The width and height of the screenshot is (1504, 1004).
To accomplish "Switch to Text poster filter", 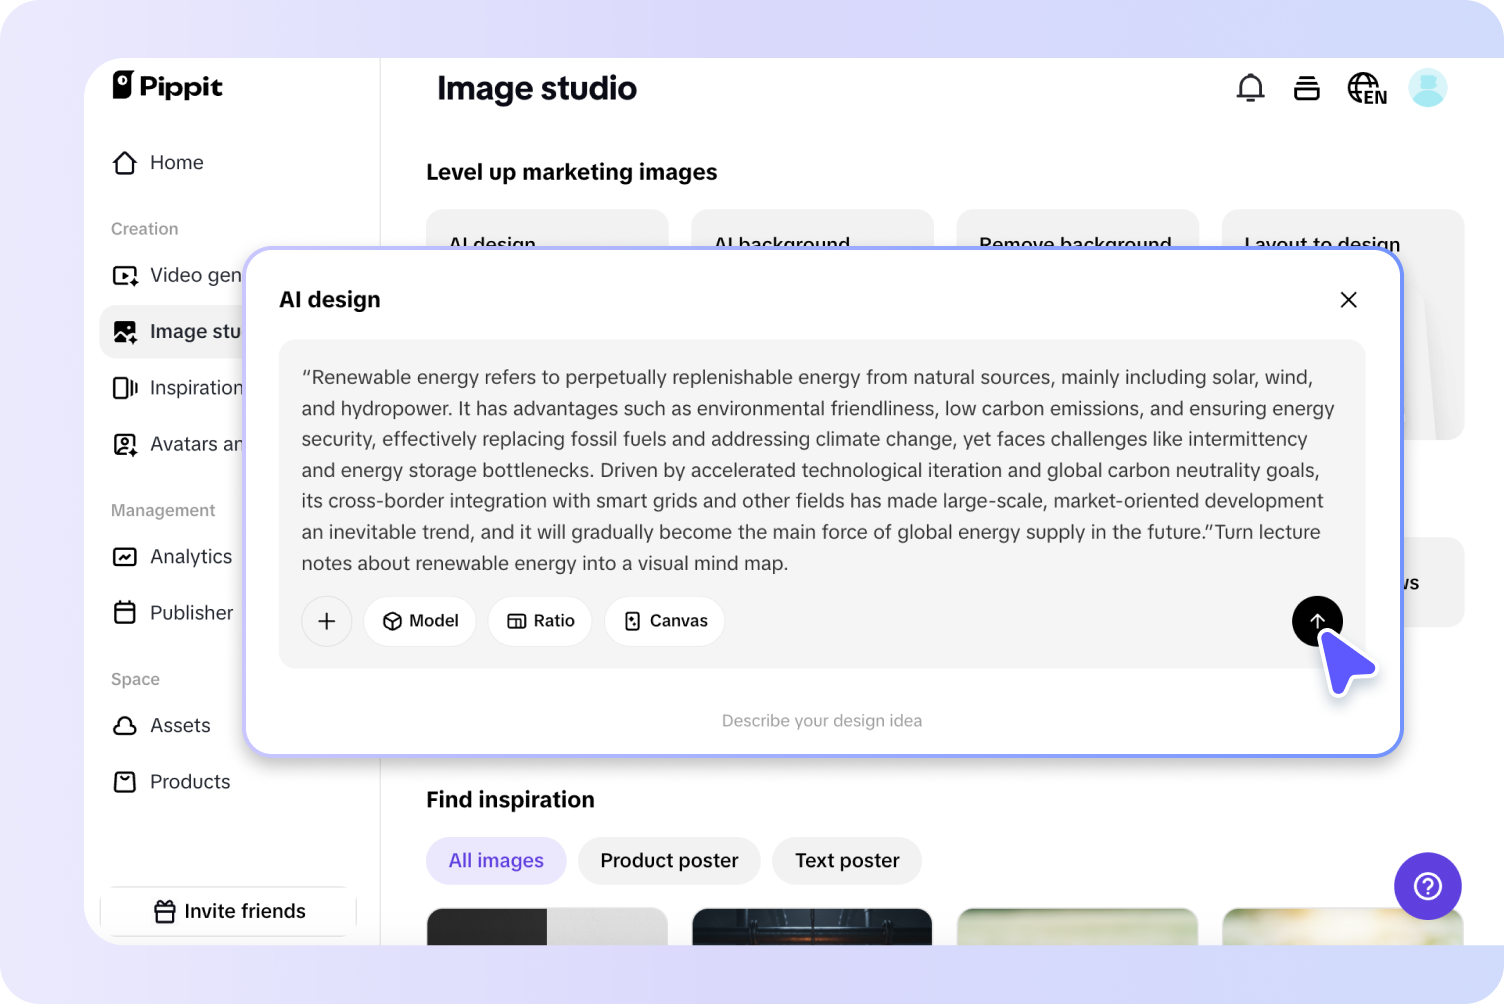I will click(x=847, y=860).
